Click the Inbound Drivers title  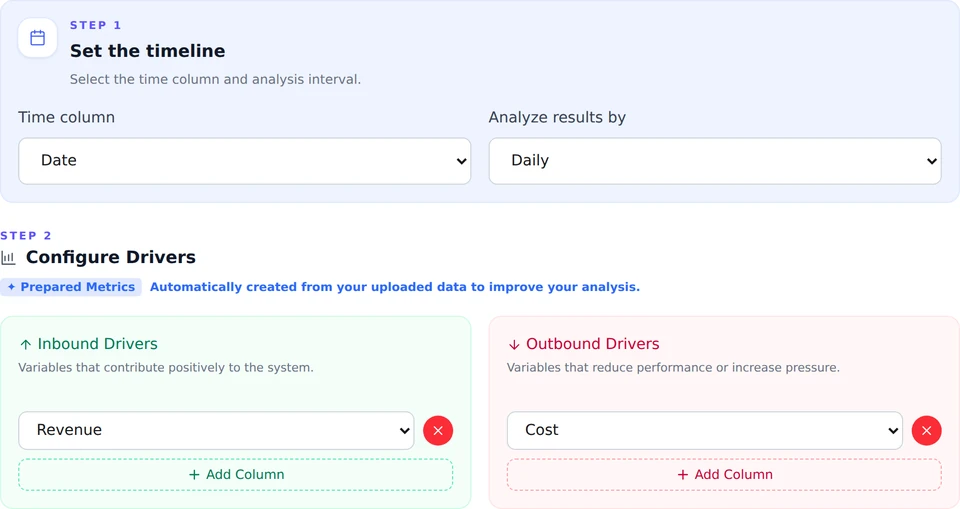click(x=97, y=344)
